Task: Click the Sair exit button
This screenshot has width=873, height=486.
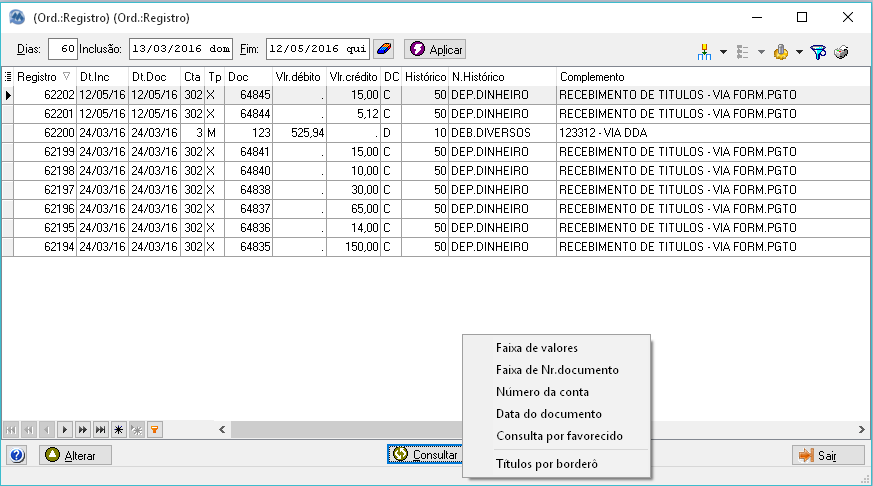Action: coord(826,455)
